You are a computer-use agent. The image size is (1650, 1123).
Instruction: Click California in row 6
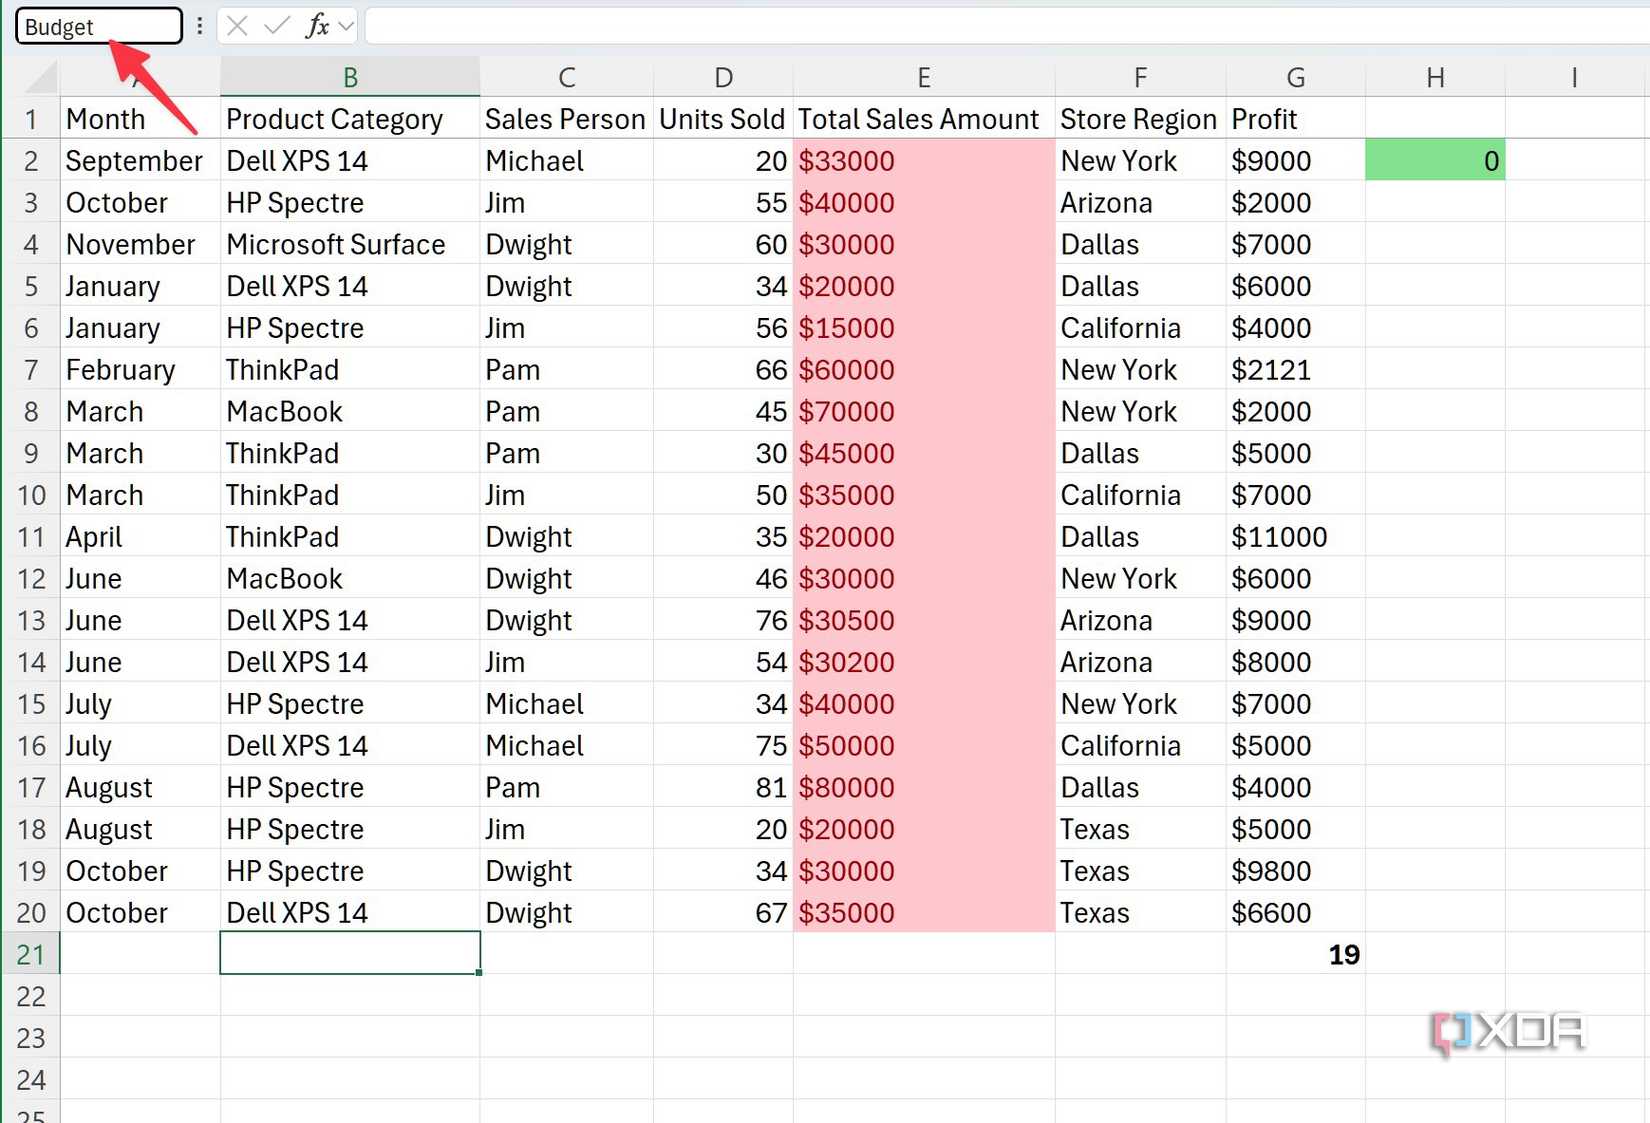tap(1140, 328)
